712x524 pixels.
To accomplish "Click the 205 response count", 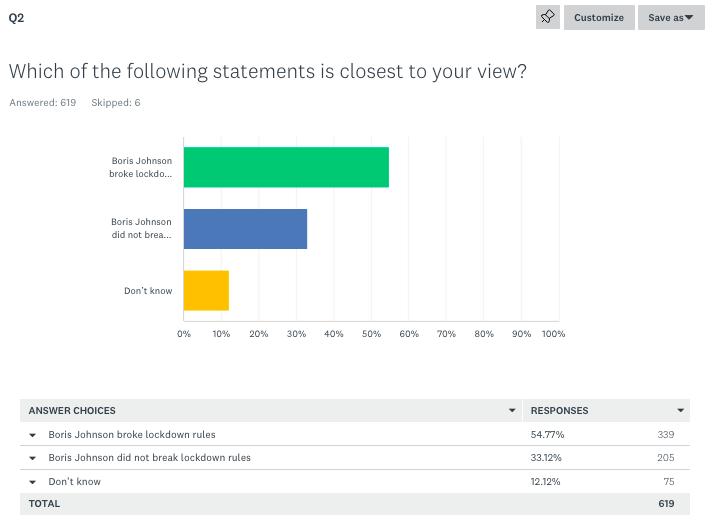I will [x=665, y=458].
